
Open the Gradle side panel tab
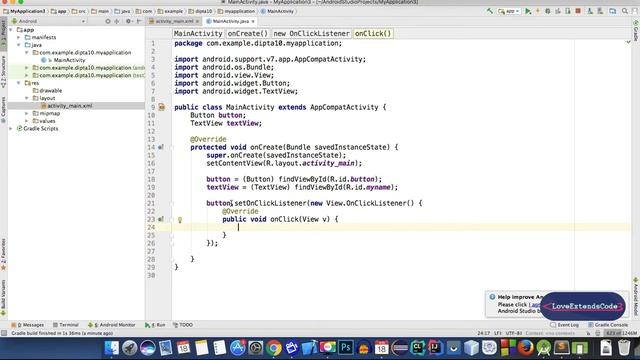pos(636,31)
